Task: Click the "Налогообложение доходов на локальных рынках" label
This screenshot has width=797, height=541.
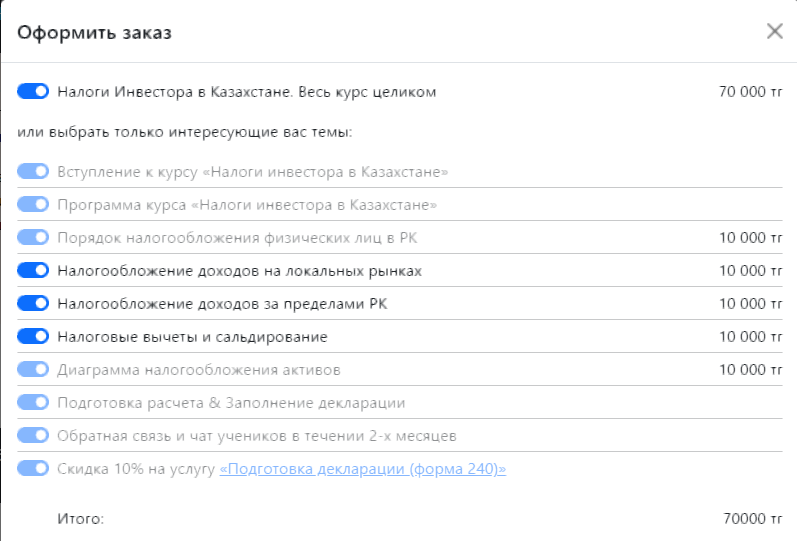Action: (239, 271)
